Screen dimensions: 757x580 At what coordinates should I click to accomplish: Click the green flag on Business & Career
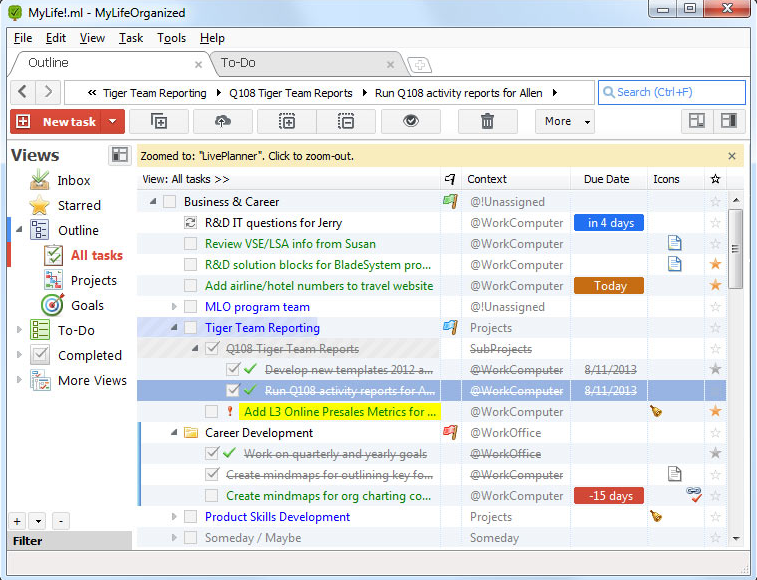[x=450, y=201]
